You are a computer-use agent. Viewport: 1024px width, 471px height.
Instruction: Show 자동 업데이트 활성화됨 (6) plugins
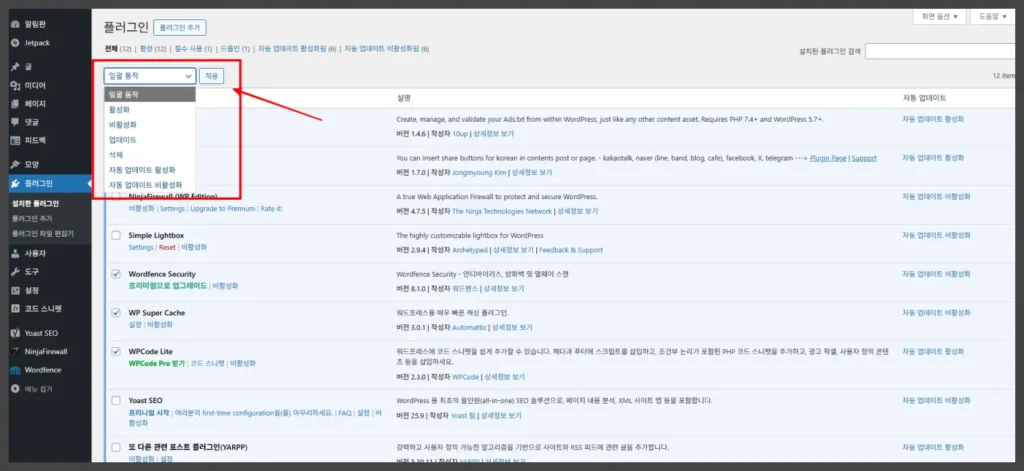click(297, 49)
